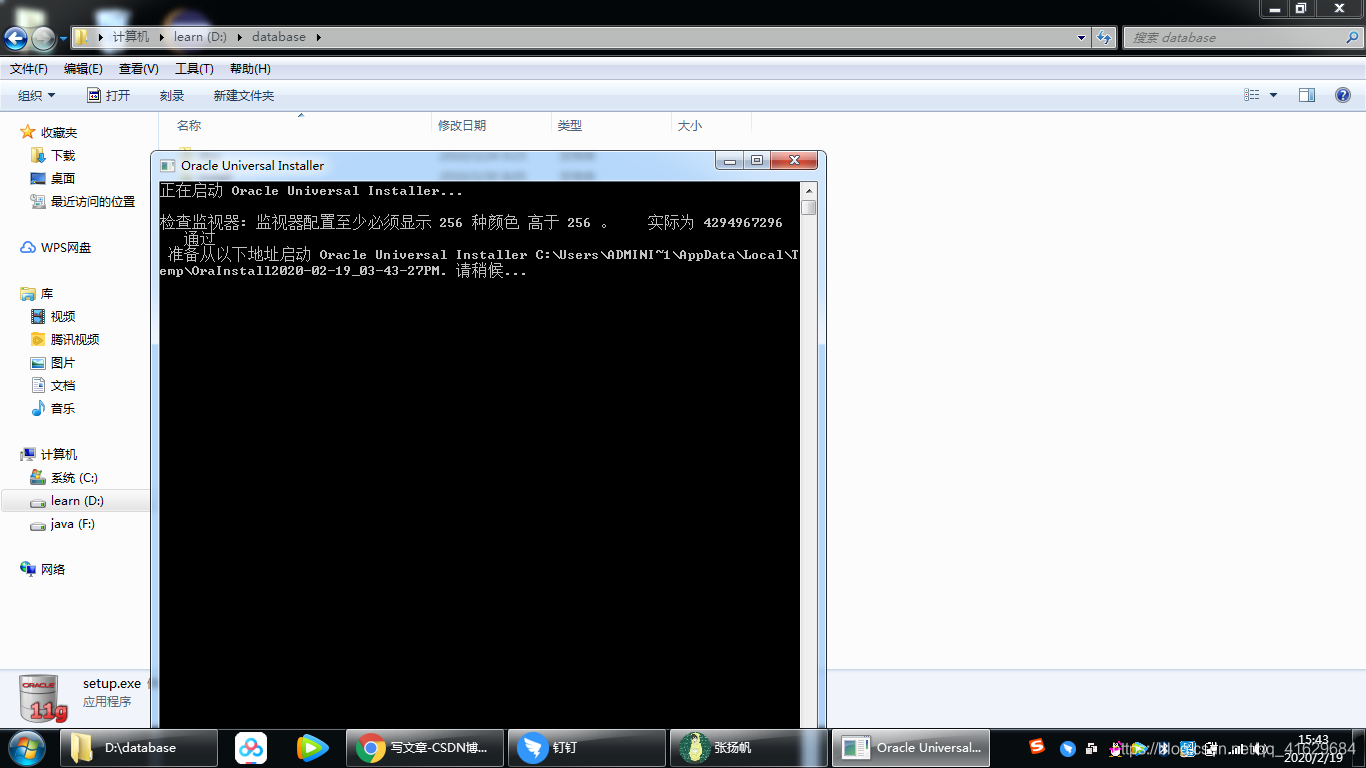Click the 打开 toolbar button
This screenshot has height=768, width=1366.
108,96
